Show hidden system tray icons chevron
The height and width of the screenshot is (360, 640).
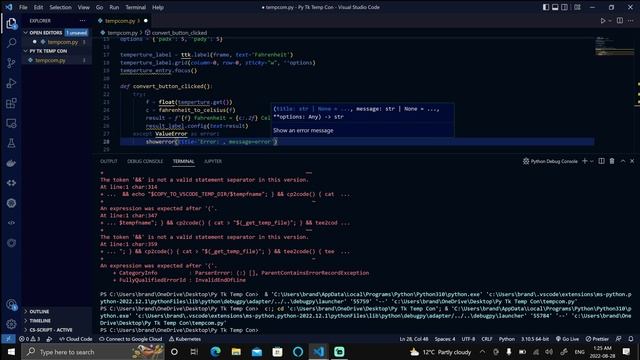coord(482,351)
